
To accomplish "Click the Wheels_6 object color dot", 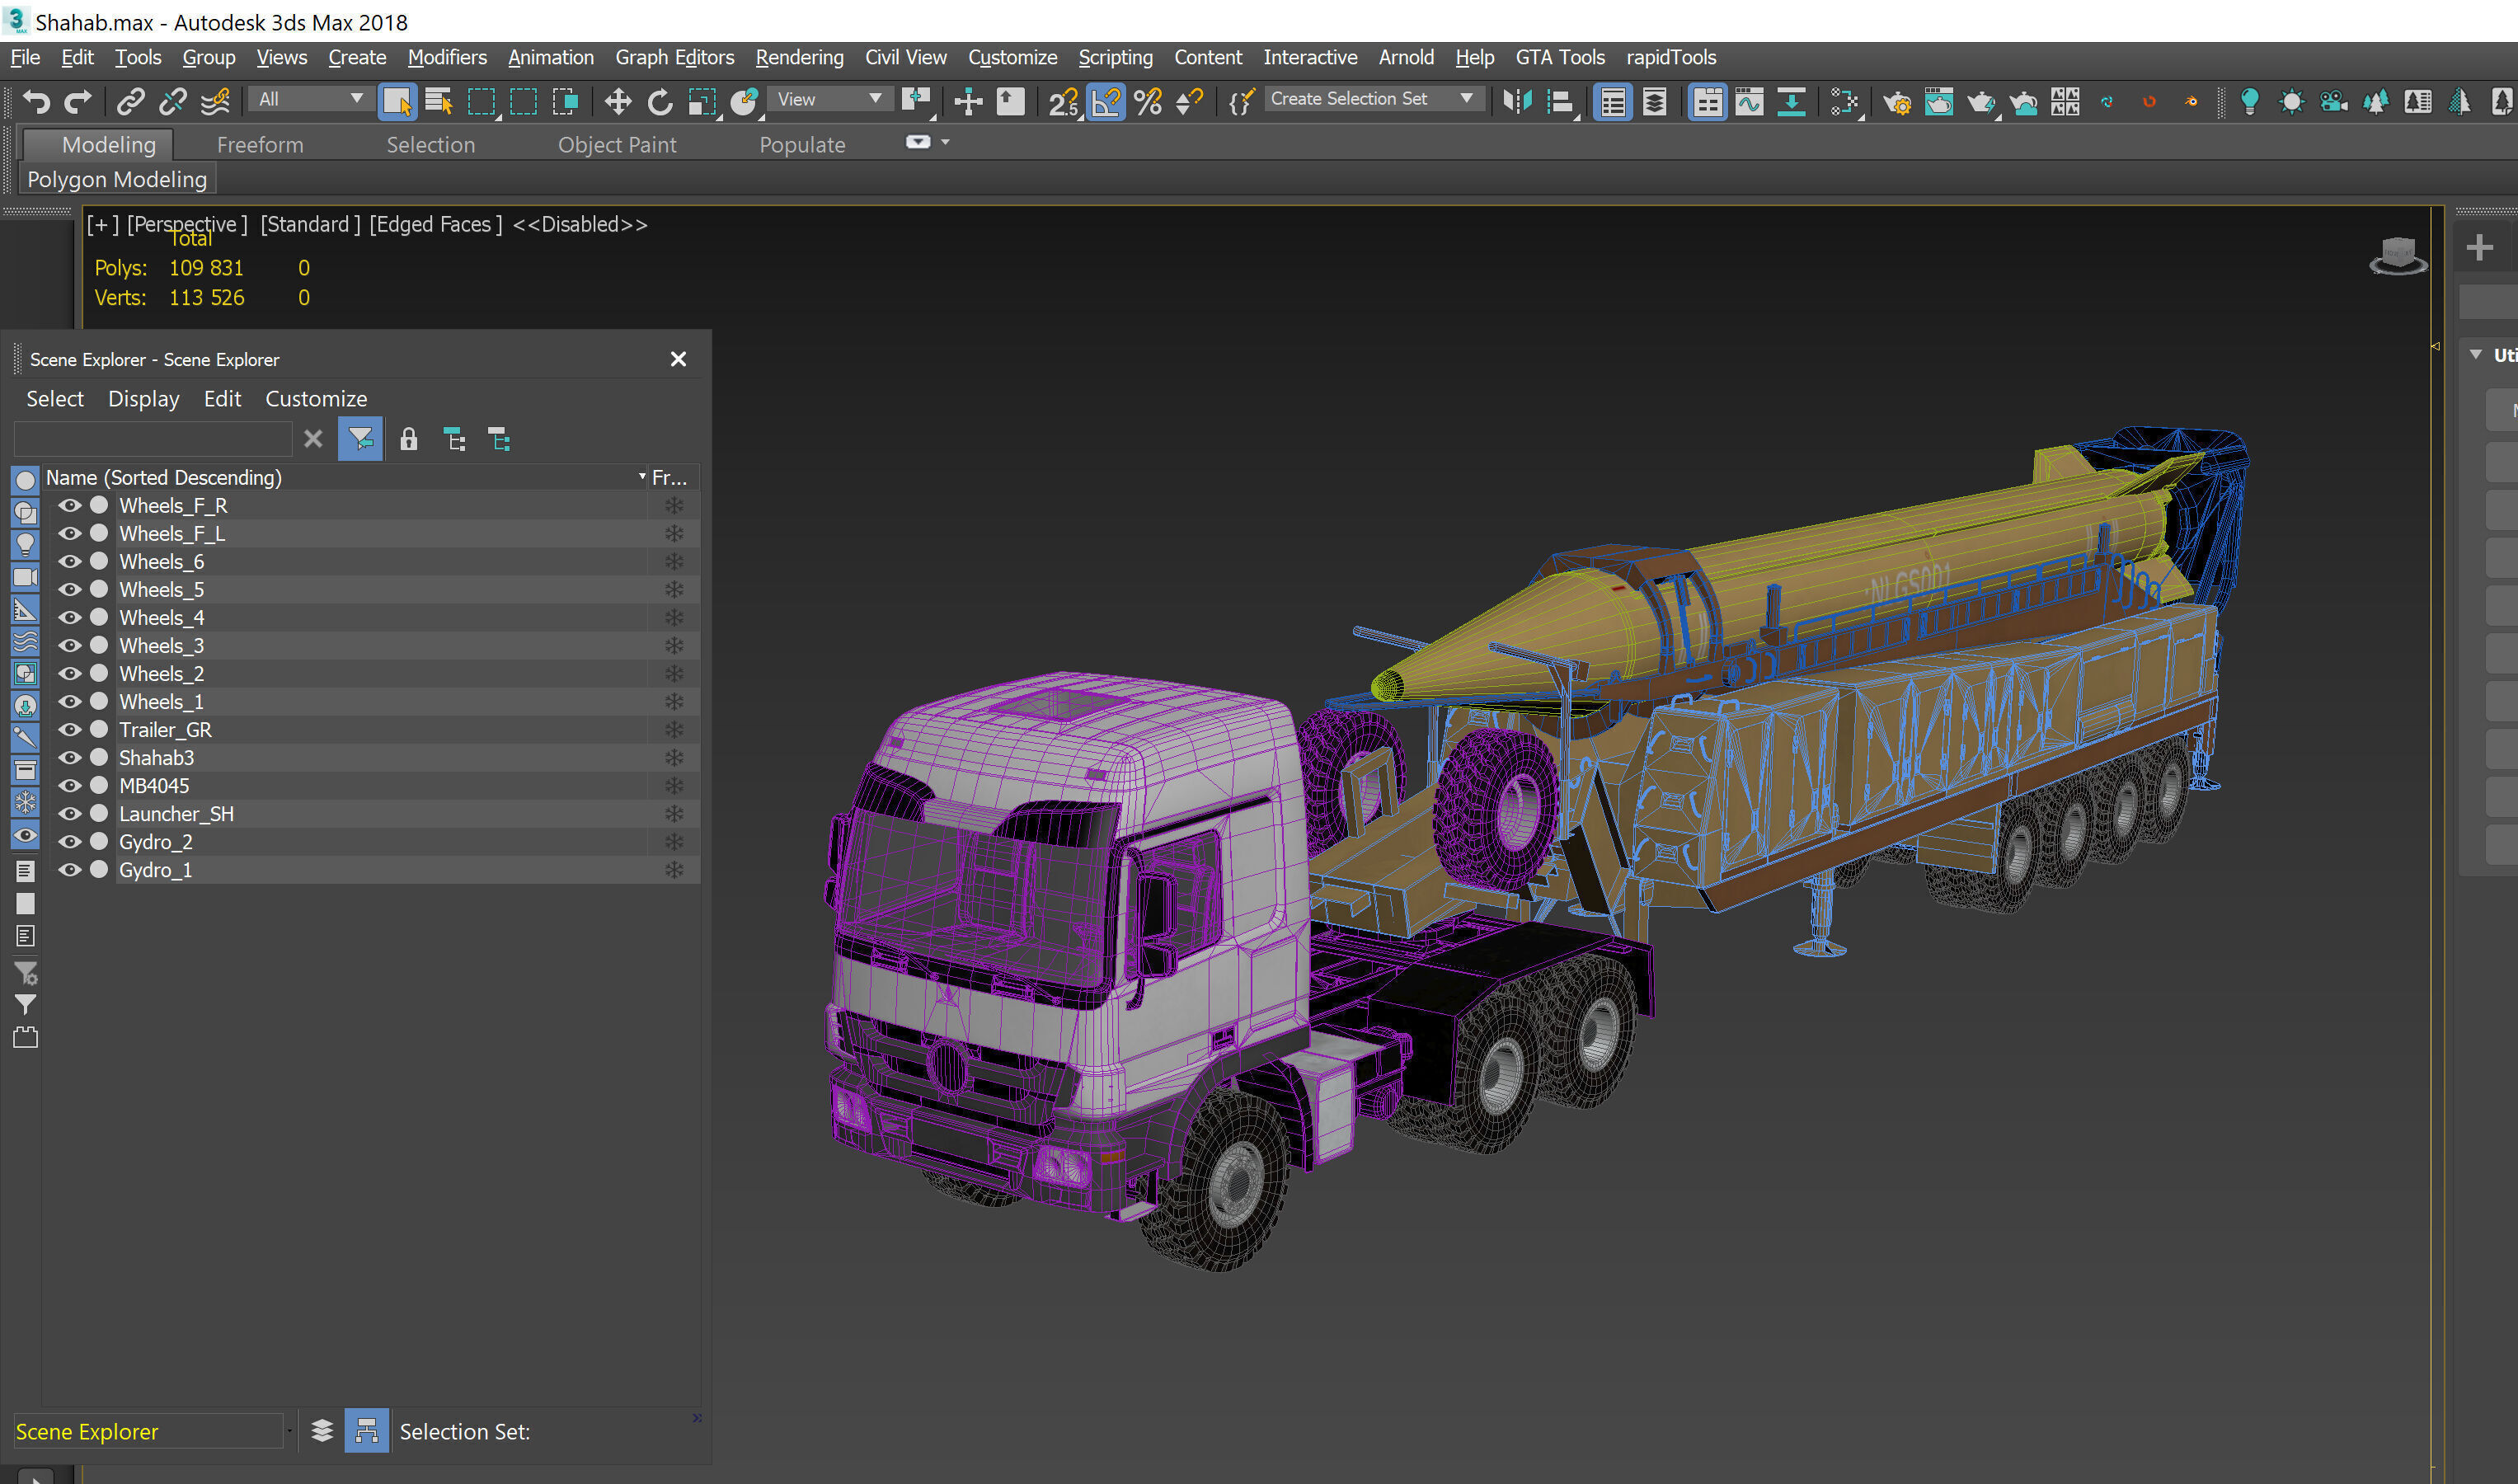I will tap(99, 561).
